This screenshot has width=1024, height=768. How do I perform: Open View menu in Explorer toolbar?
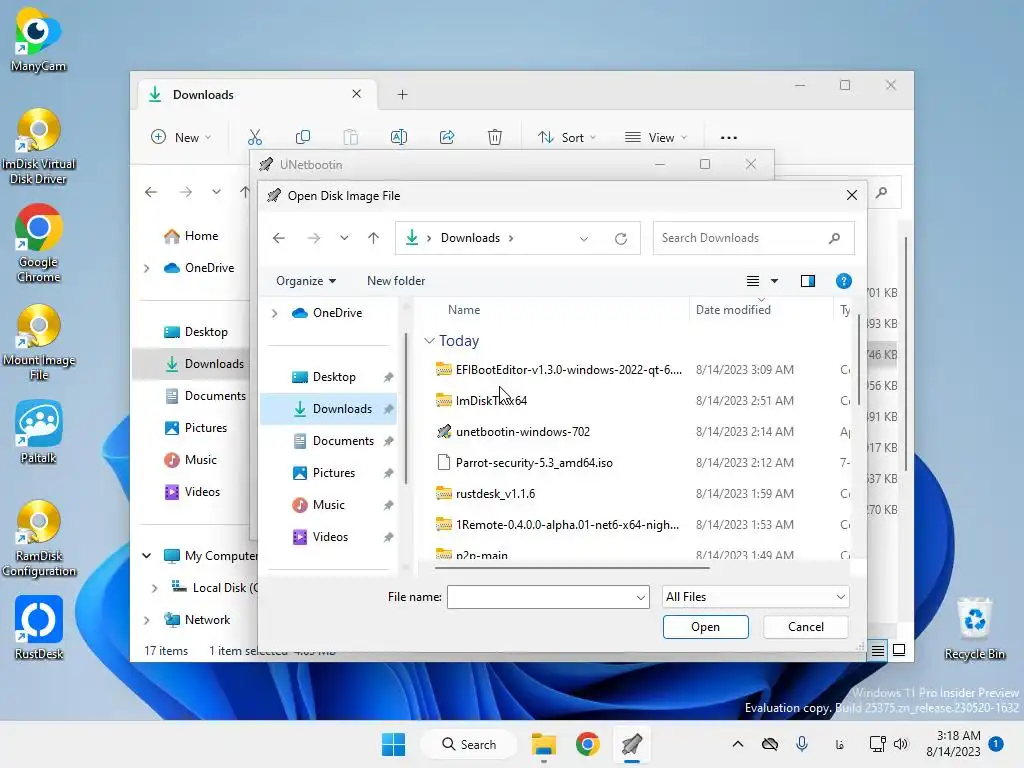pos(656,138)
